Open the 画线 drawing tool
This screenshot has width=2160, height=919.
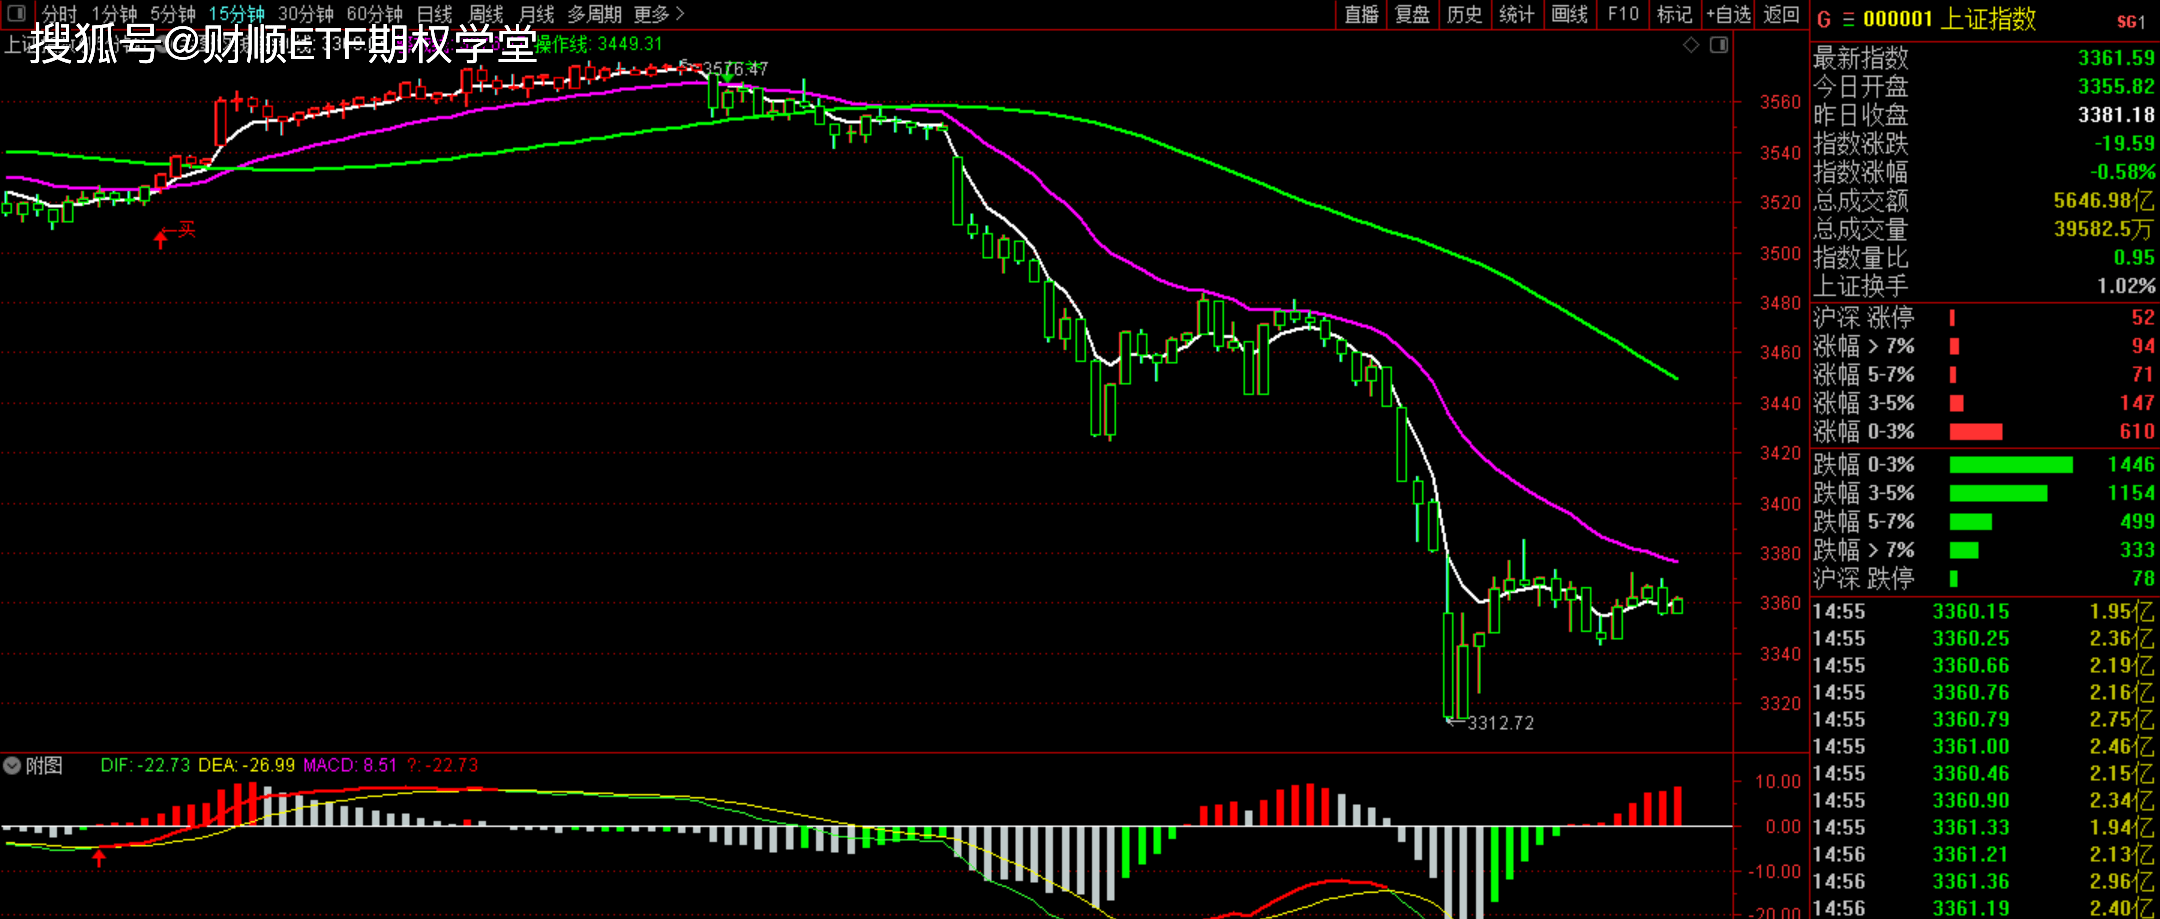click(x=1569, y=14)
